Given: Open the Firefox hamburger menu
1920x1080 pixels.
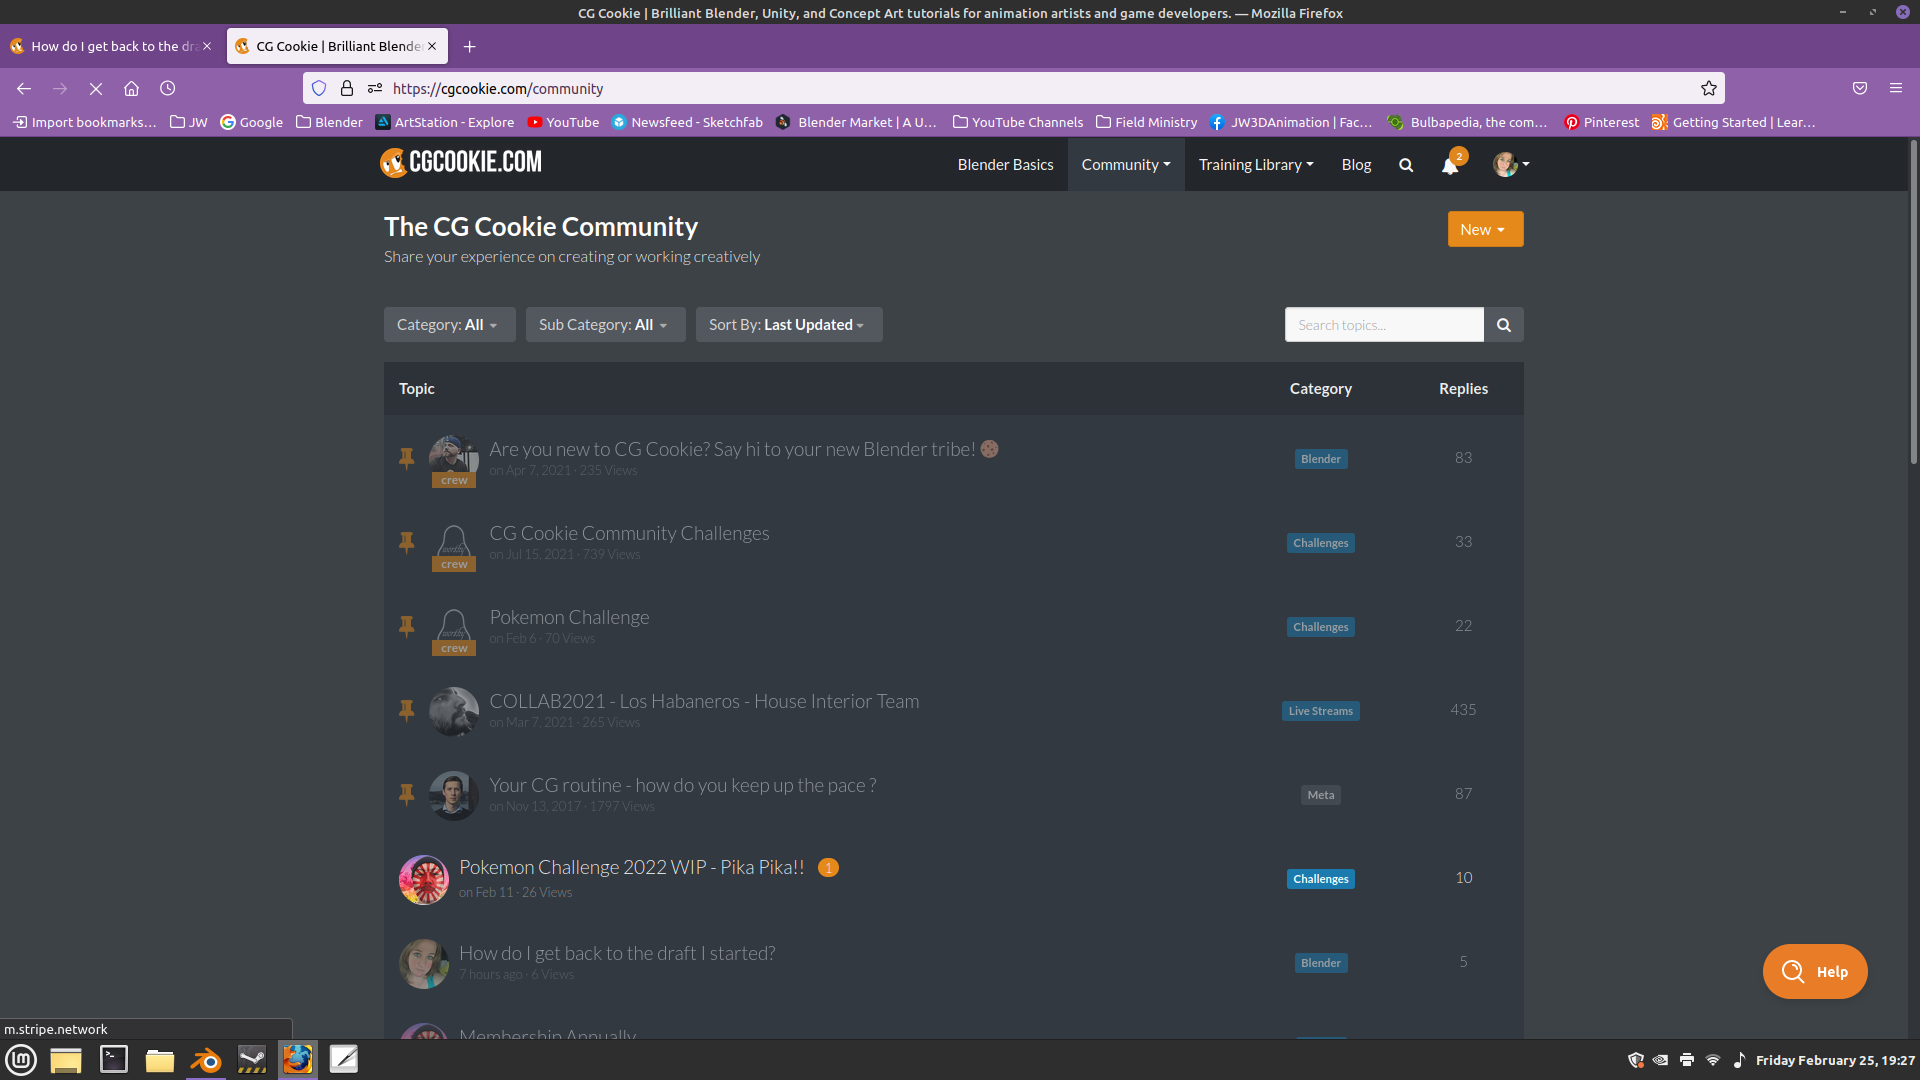Looking at the screenshot, I should click(1896, 89).
